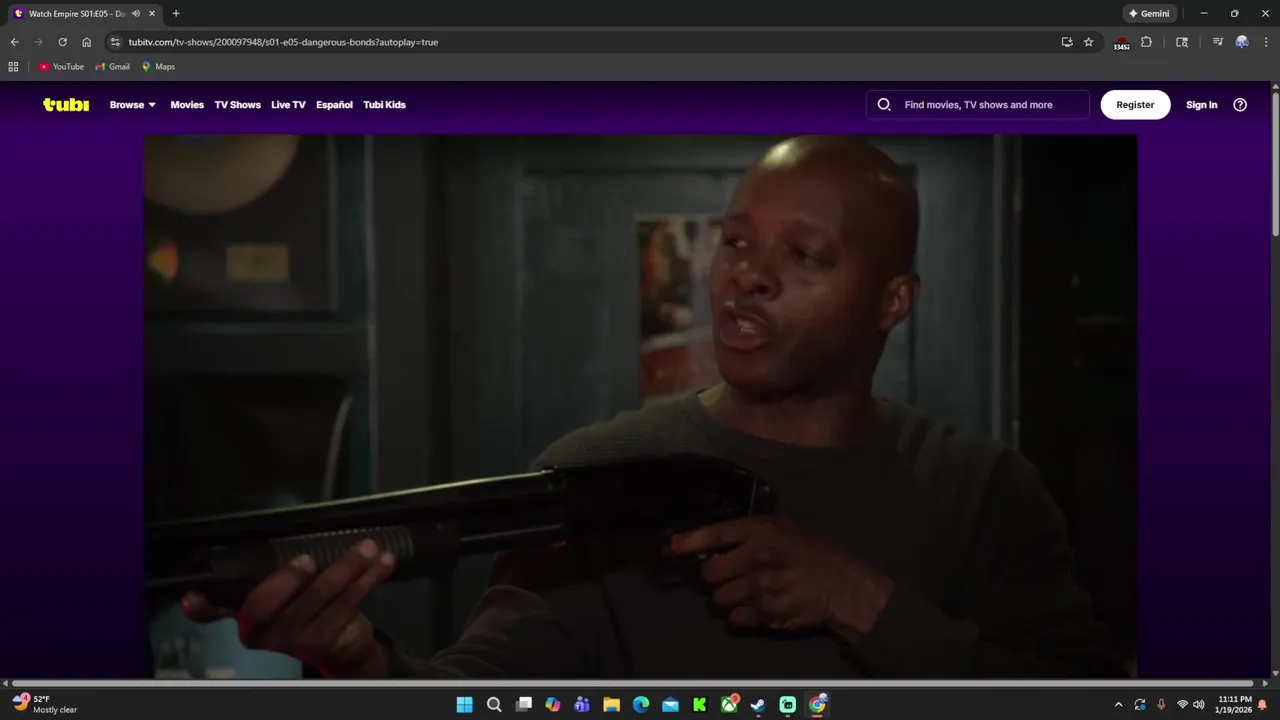Go back to the previous page
Image resolution: width=1280 pixels, height=720 pixels.
tap(14, 42)
